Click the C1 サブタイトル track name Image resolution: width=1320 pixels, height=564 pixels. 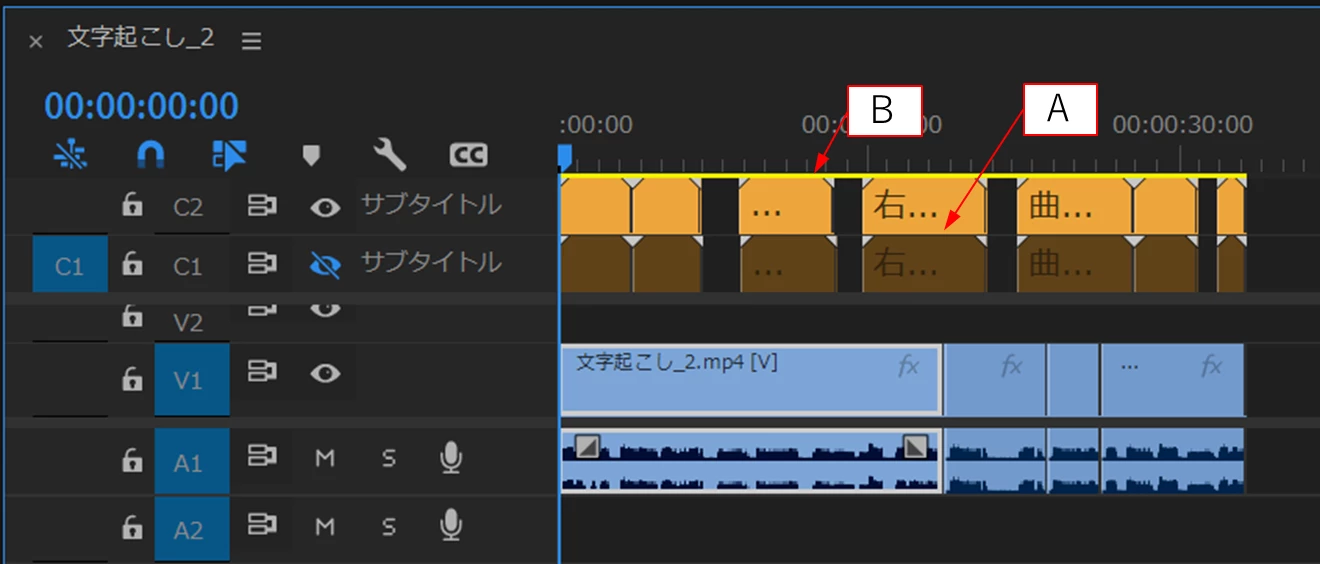[x=431, y=262]
